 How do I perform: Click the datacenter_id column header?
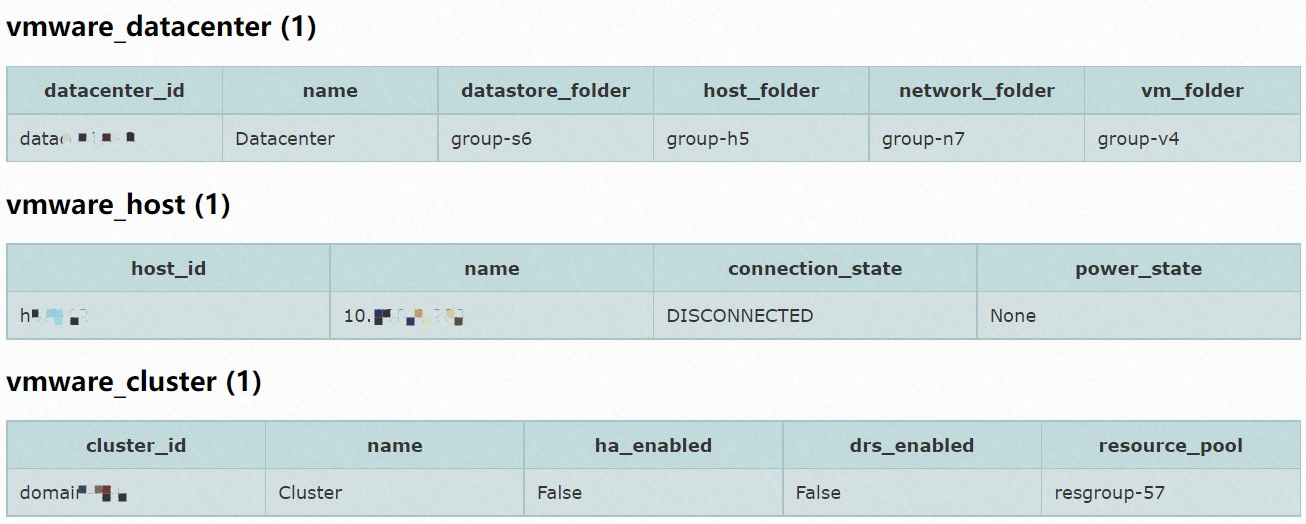[x=114, y=91]
